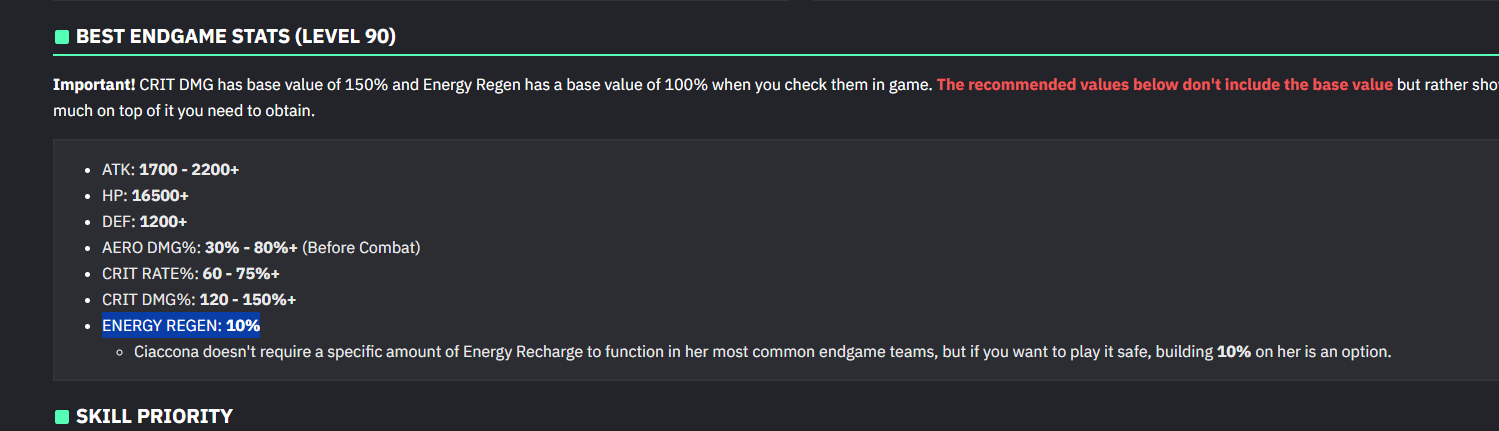
Task: Click the highlighted ENERGY REGEN: 10% text
Action: [x=181, y=326]
